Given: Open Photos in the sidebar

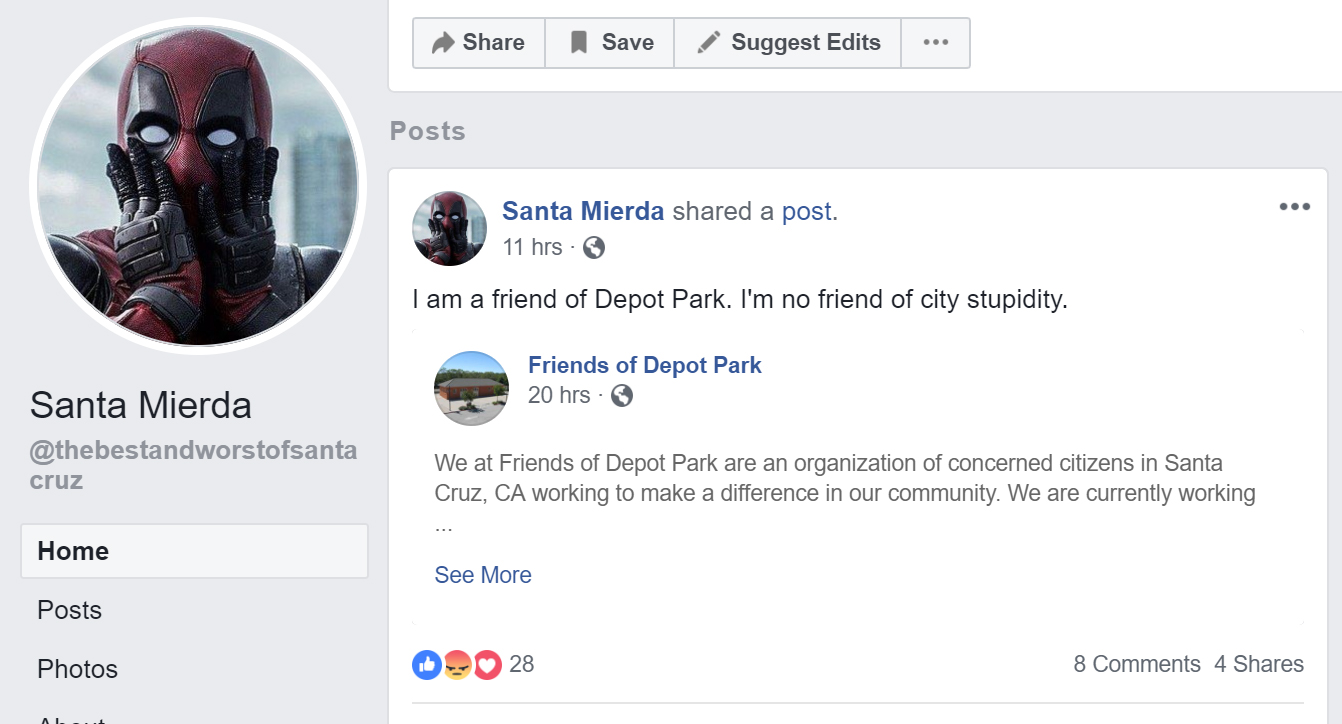Looking at the screenshot, I should (78, 669).
